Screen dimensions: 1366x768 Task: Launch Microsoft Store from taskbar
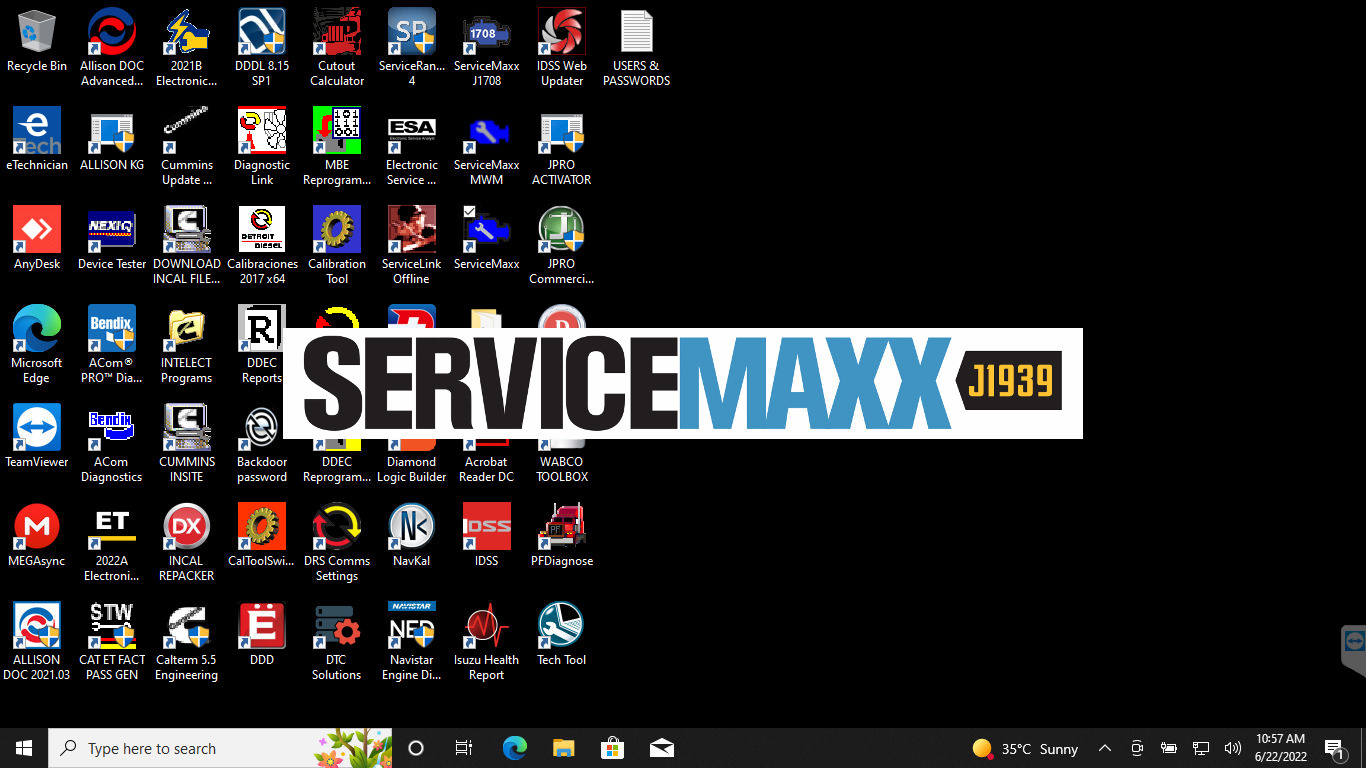[x=612, y=748]
